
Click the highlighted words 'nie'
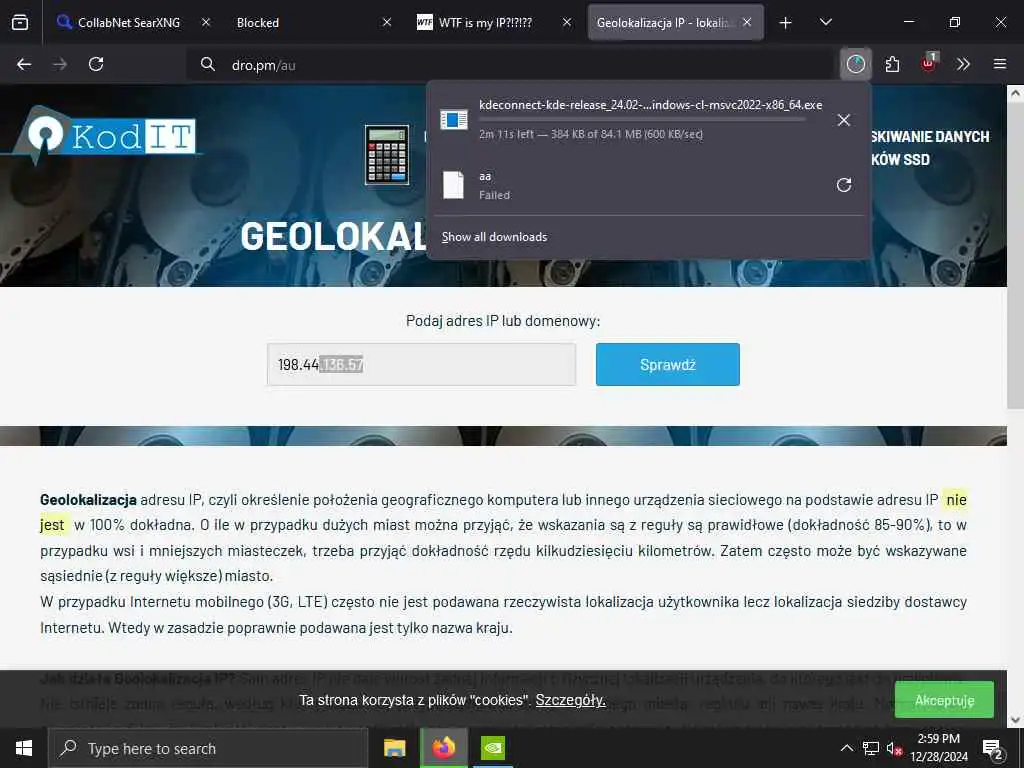pos(956,500)
